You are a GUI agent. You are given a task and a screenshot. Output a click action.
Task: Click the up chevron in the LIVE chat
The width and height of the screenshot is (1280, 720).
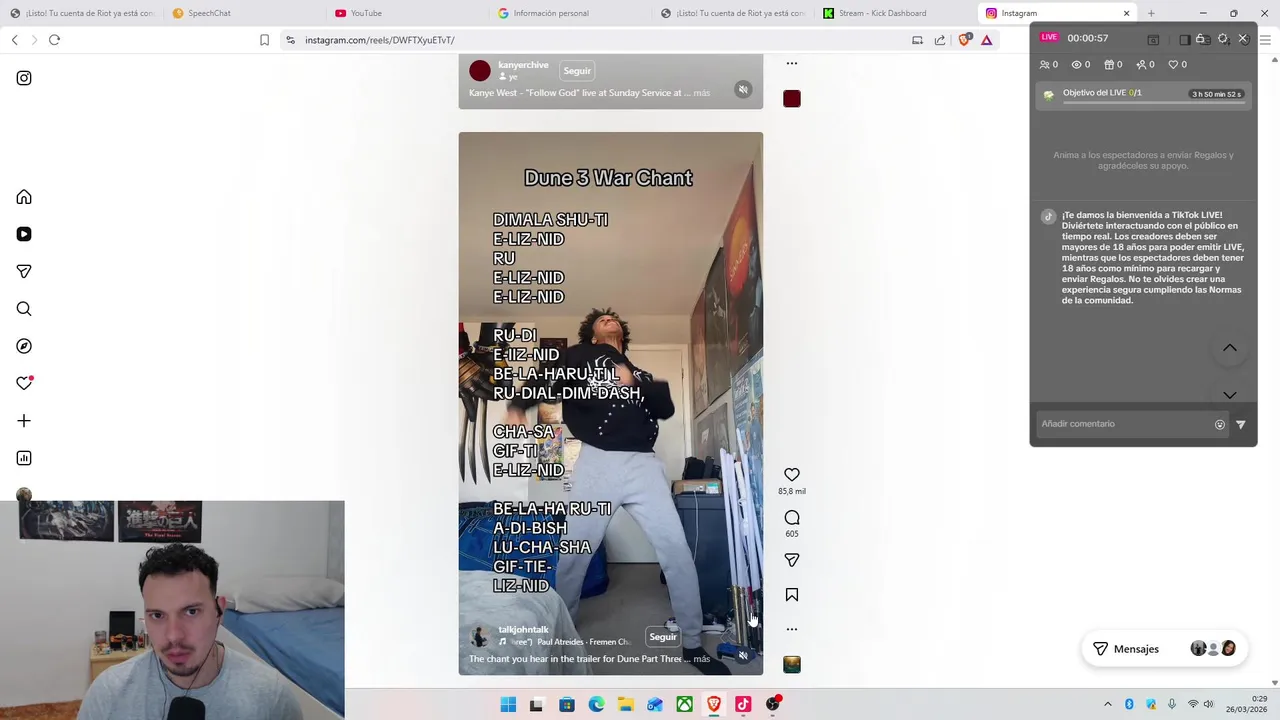point(1230,348)
